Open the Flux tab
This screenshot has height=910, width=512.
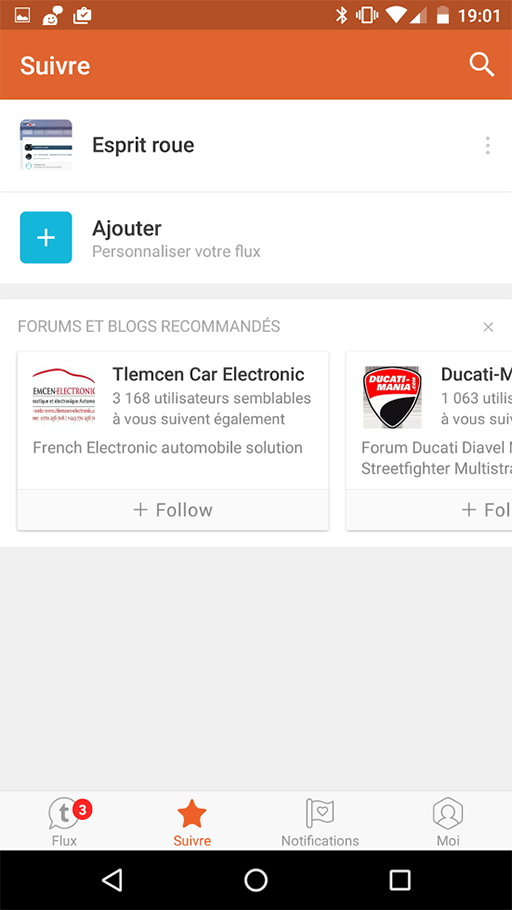(64, 822)
